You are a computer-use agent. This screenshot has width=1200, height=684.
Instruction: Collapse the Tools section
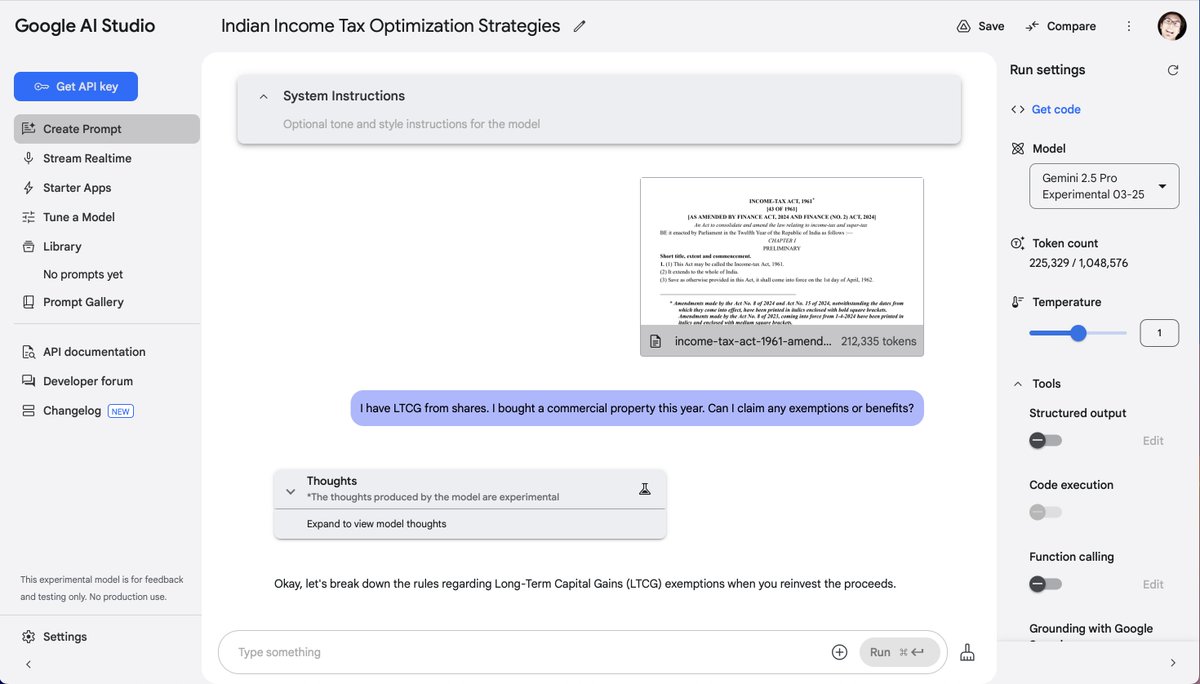1018,384
